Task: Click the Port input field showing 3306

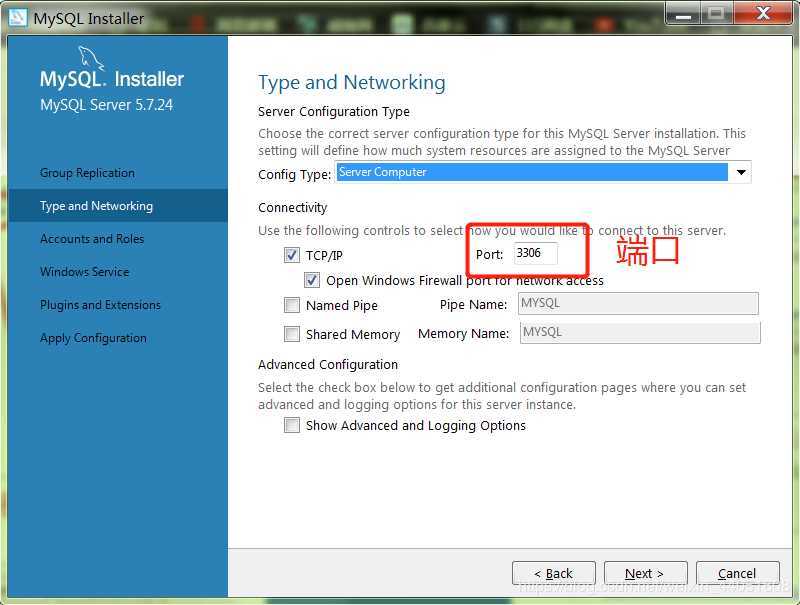Action: [535, 253]
